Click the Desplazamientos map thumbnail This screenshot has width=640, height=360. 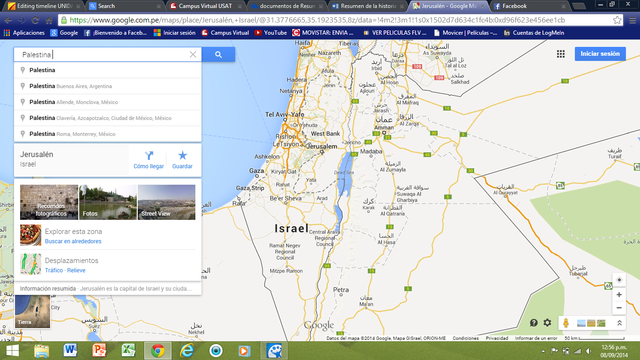(x=31, y=264)
